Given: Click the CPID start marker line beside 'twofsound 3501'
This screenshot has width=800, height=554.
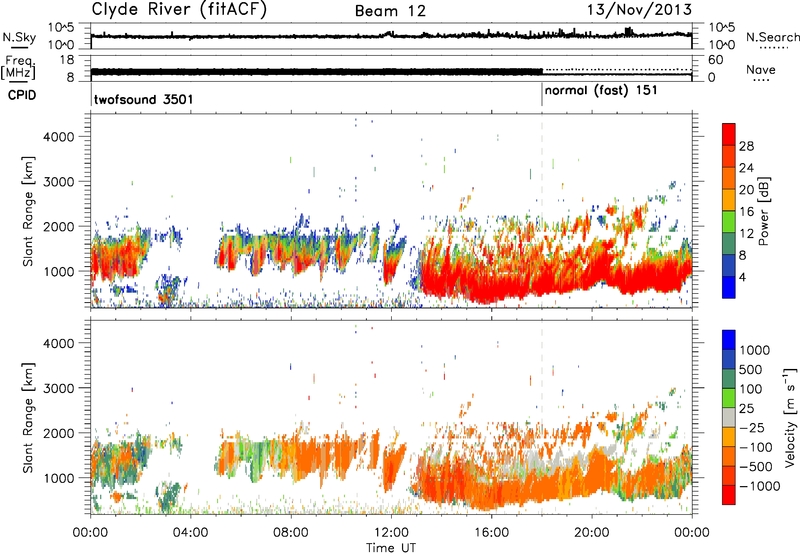Looking at the screenshot, I should [91, 94].
